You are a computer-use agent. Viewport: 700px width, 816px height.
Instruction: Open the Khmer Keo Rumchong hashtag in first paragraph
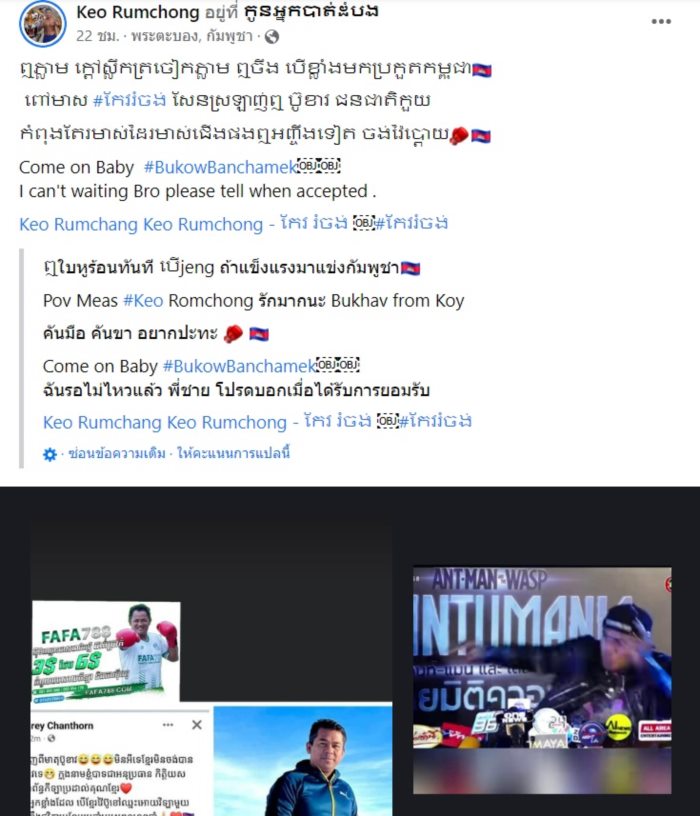click(130, 100)
